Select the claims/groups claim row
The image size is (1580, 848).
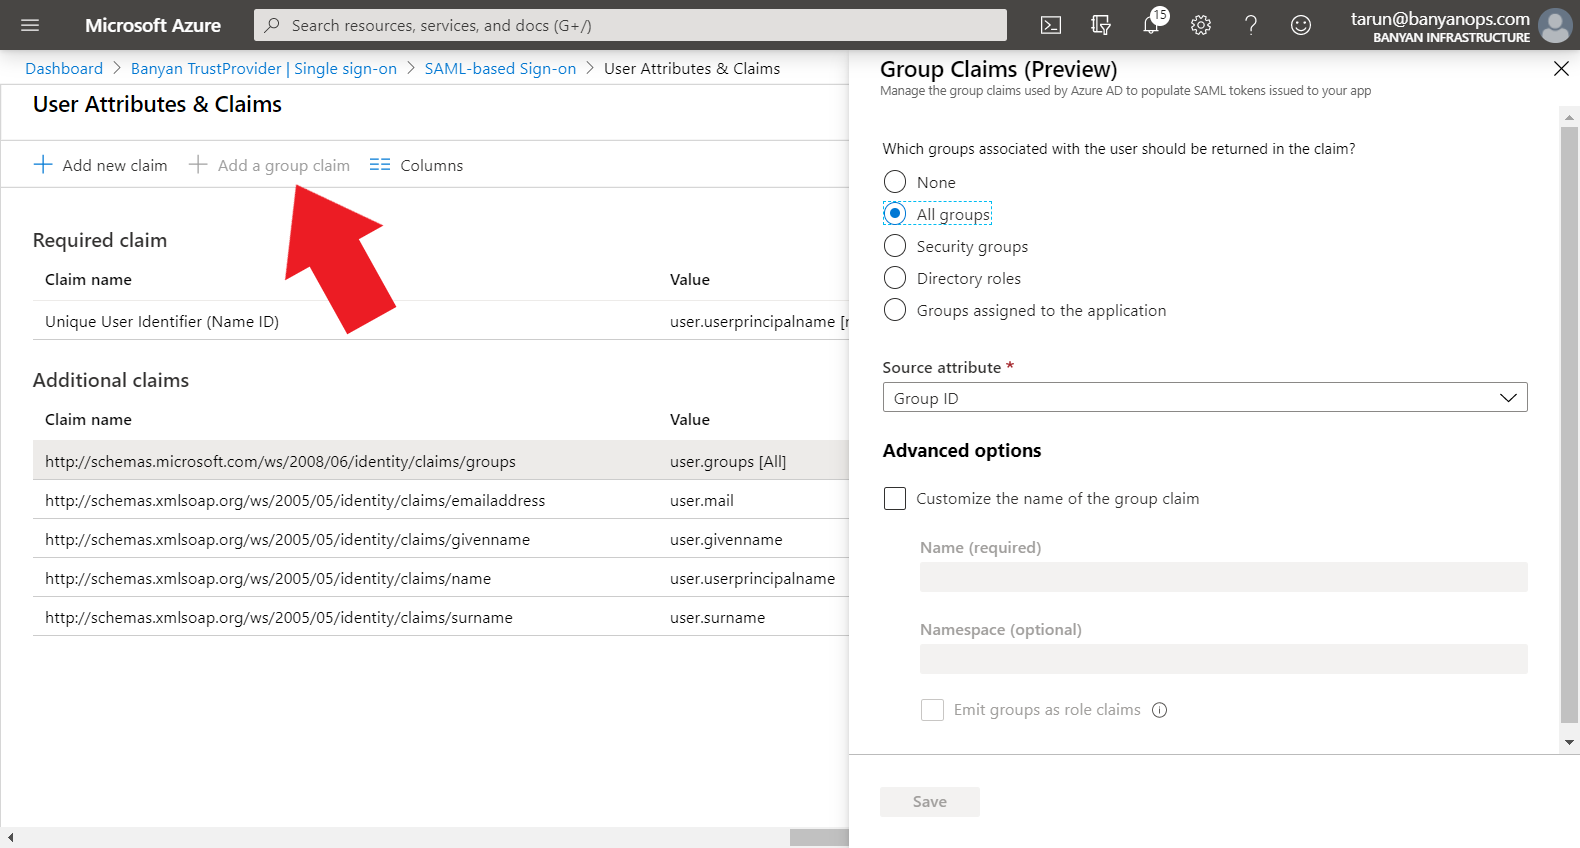click(x=440, y=461)
